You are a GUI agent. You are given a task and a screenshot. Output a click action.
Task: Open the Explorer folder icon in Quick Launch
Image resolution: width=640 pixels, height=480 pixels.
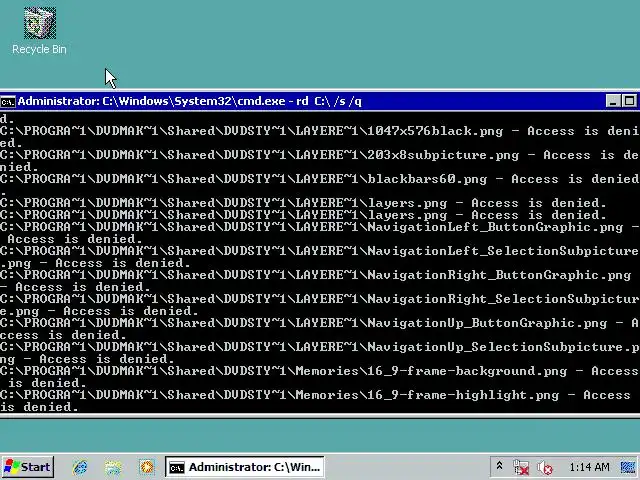pos(113,467)
